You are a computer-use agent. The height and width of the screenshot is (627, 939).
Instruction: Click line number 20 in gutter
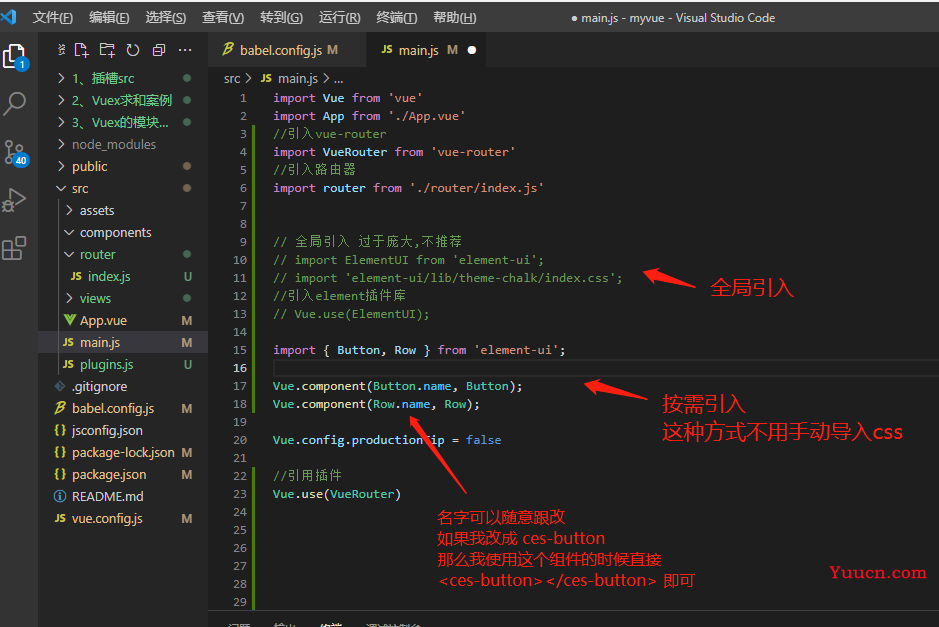coord(240,440)
